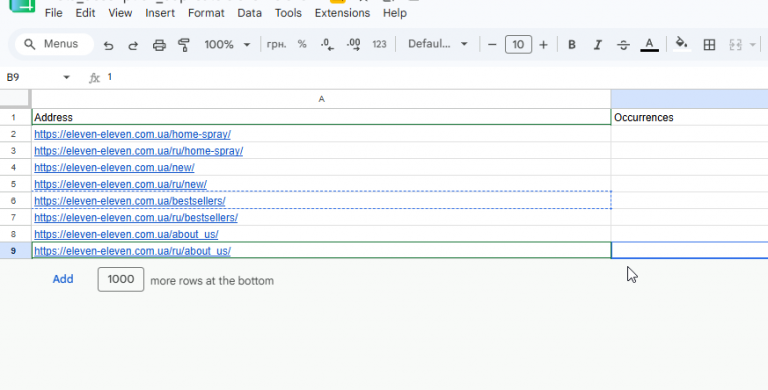Open the /ru/bestsellers/ link

136,218
